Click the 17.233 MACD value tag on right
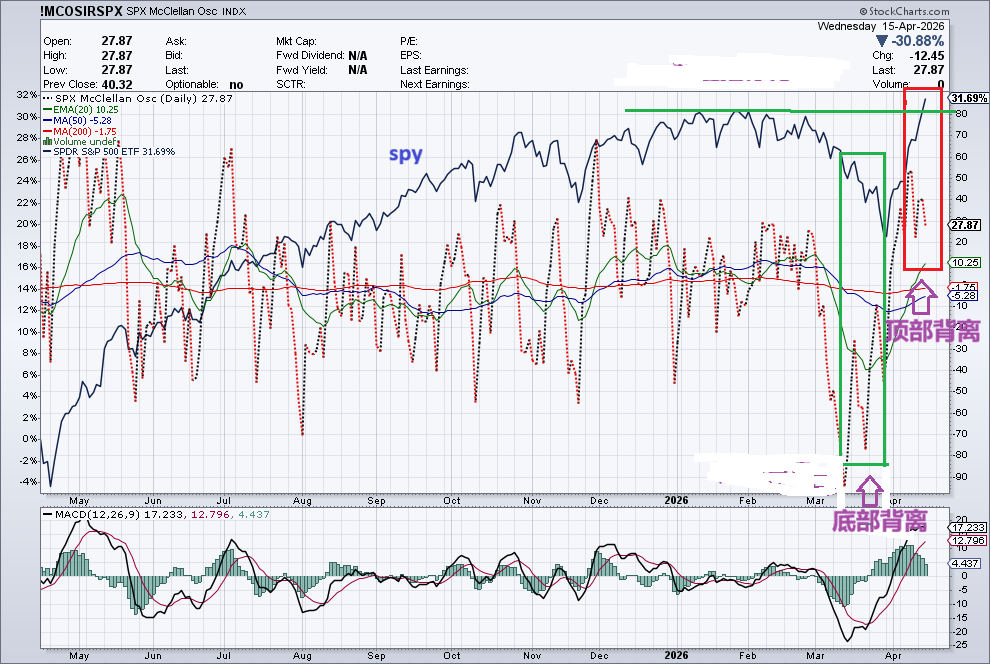 [x=969, y=527]
